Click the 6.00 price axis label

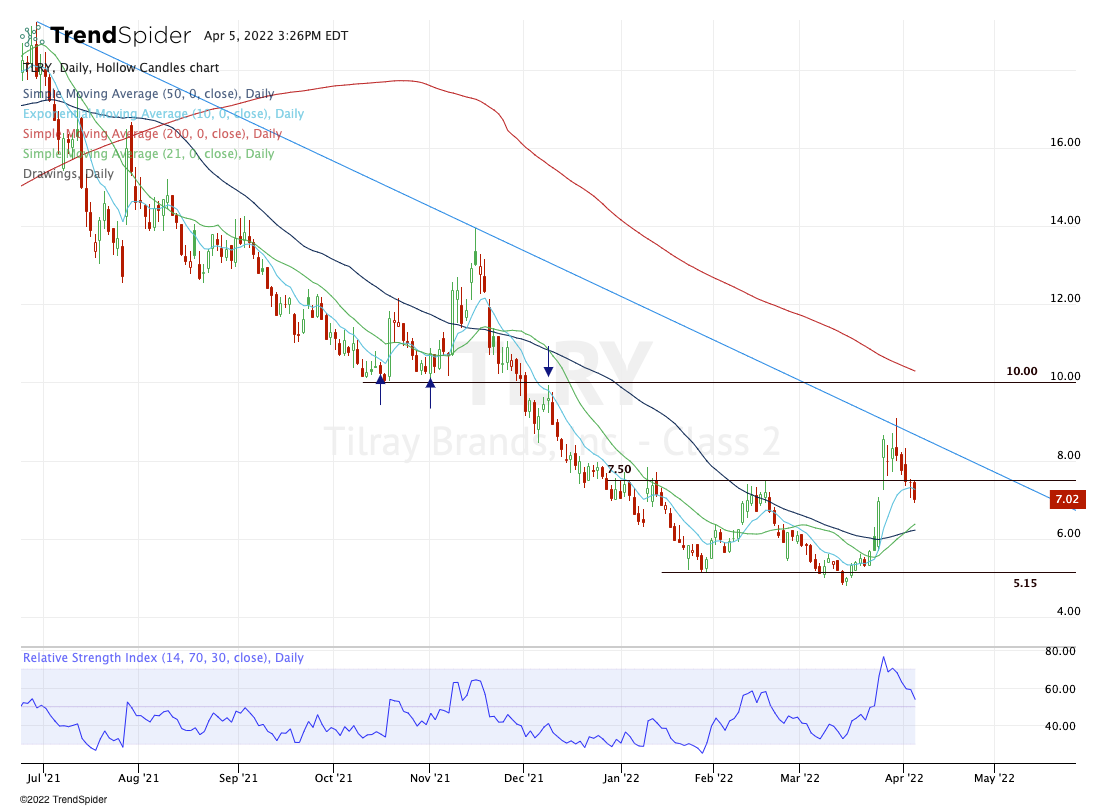click(x=1068, y=533)
